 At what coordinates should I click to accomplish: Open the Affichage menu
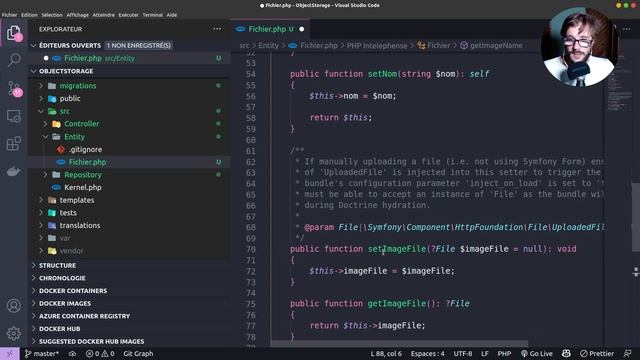pos(78,15)
